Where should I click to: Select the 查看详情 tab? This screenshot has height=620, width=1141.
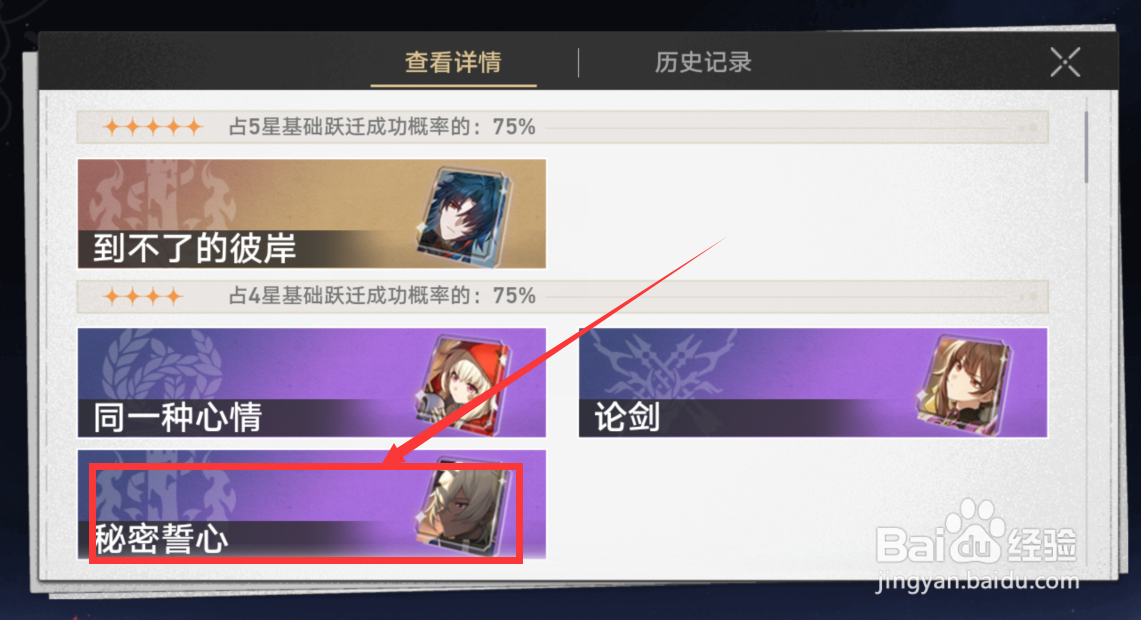(453, 63)
